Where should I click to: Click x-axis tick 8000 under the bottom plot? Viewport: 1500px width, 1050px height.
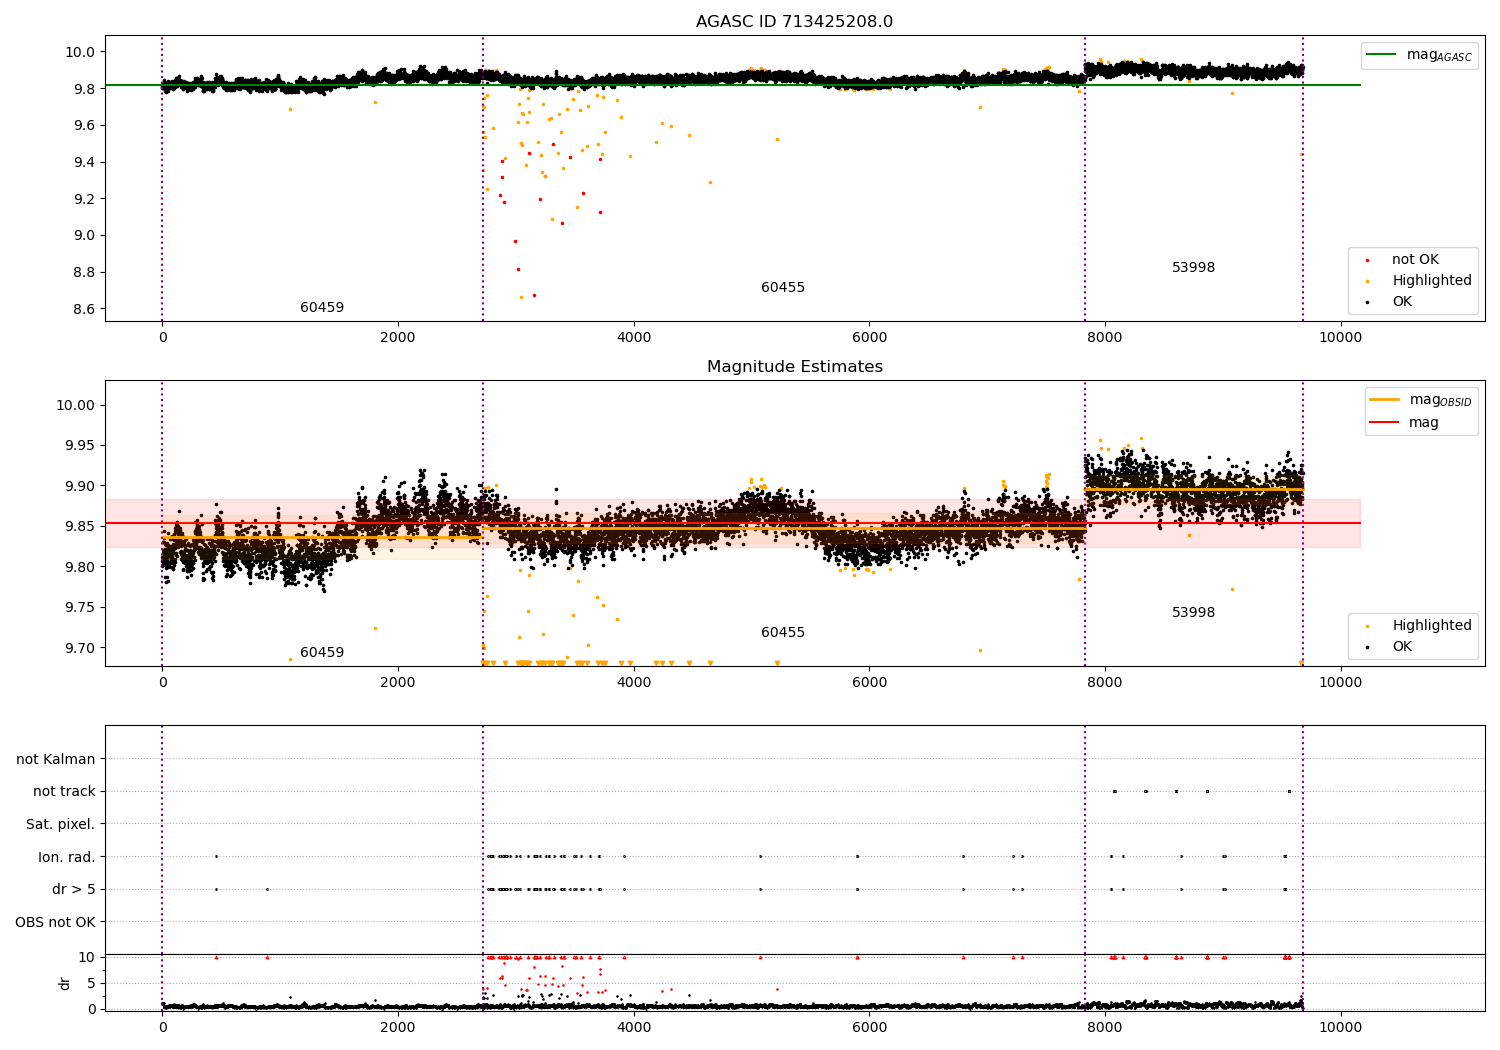[1105, 1027]
